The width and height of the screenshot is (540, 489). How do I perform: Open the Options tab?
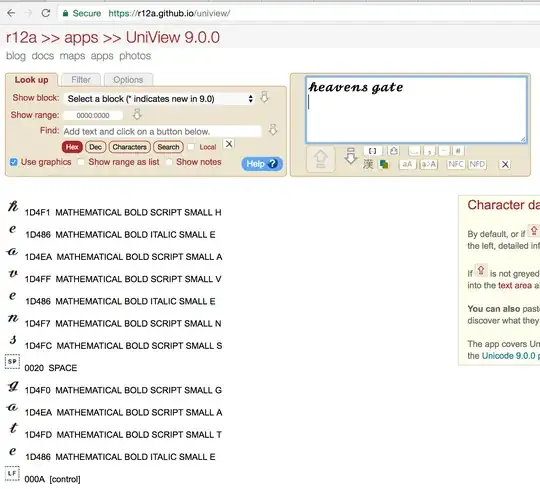click(128, 80)
